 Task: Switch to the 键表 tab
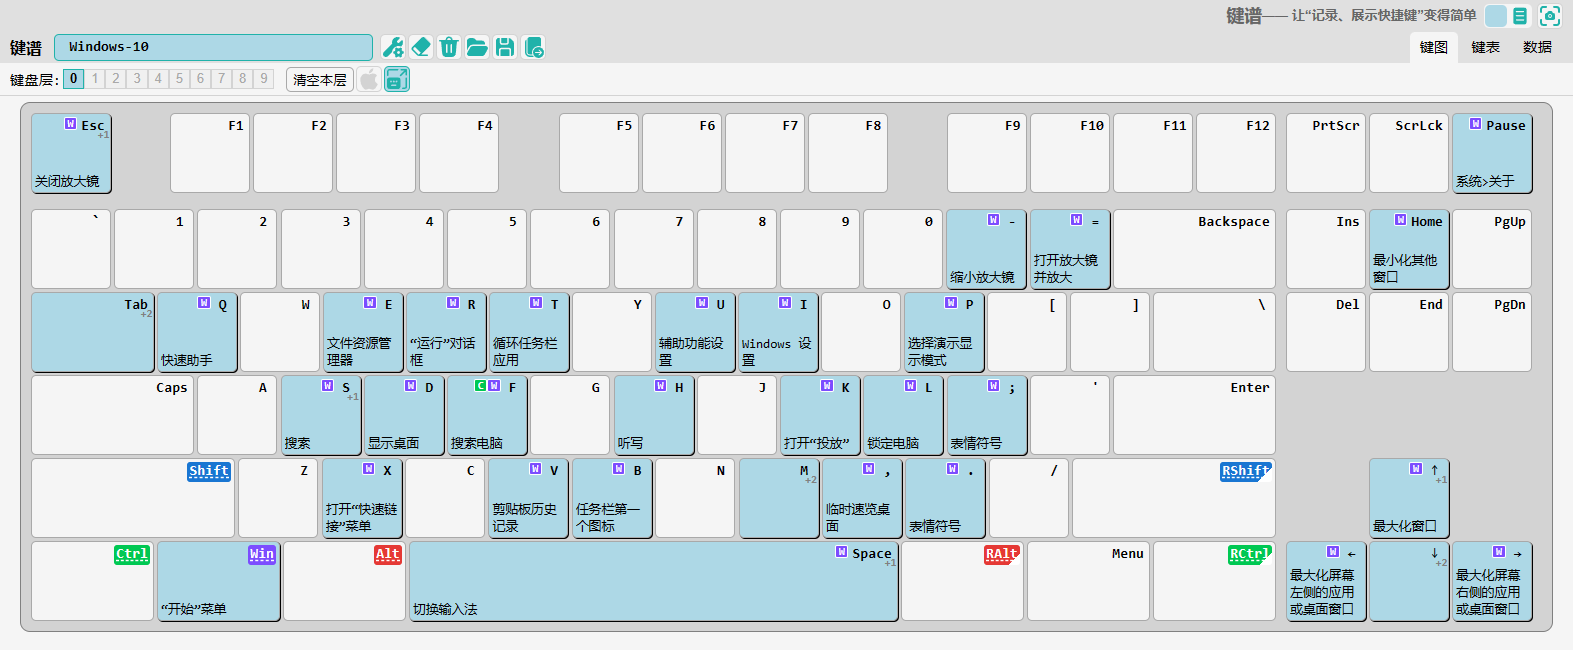(x=1486, y=47)
